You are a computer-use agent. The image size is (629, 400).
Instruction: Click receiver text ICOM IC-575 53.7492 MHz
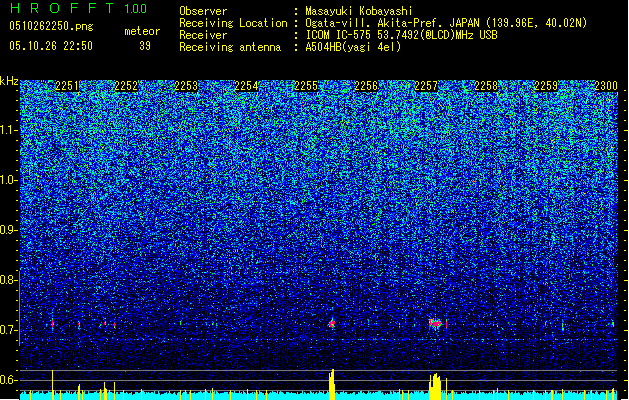(x=401, y=35)
